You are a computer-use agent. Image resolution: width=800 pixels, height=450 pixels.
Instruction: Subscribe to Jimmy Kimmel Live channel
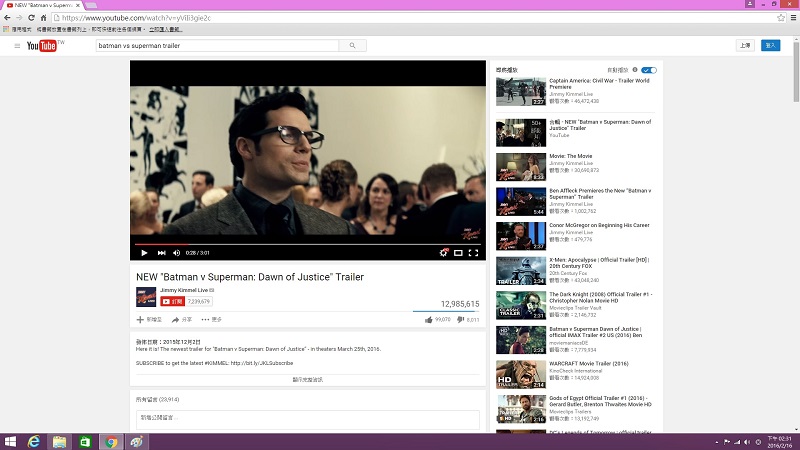[x=172, y=302]
